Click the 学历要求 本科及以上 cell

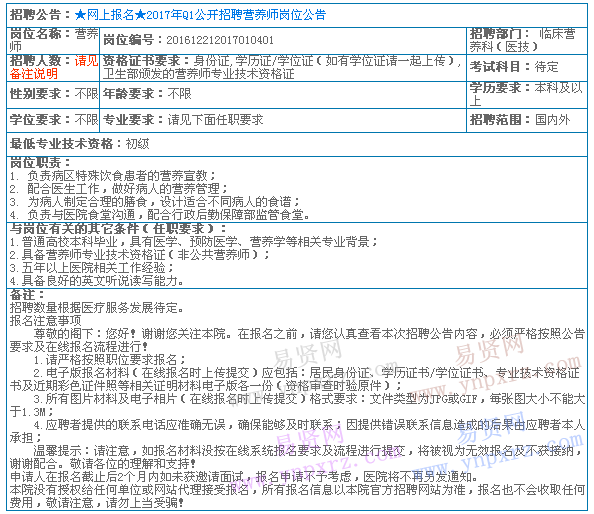527,94
